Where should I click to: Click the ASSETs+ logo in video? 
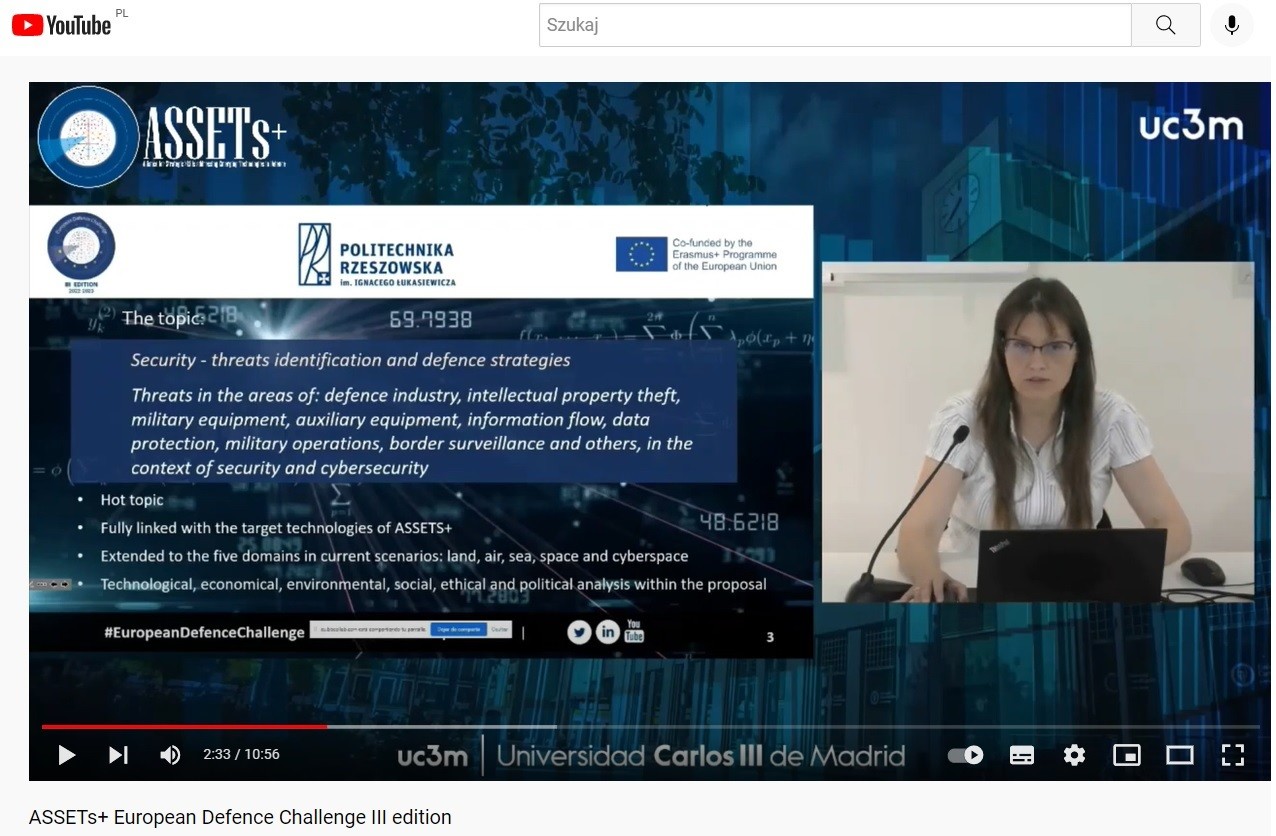click(162, 137)
